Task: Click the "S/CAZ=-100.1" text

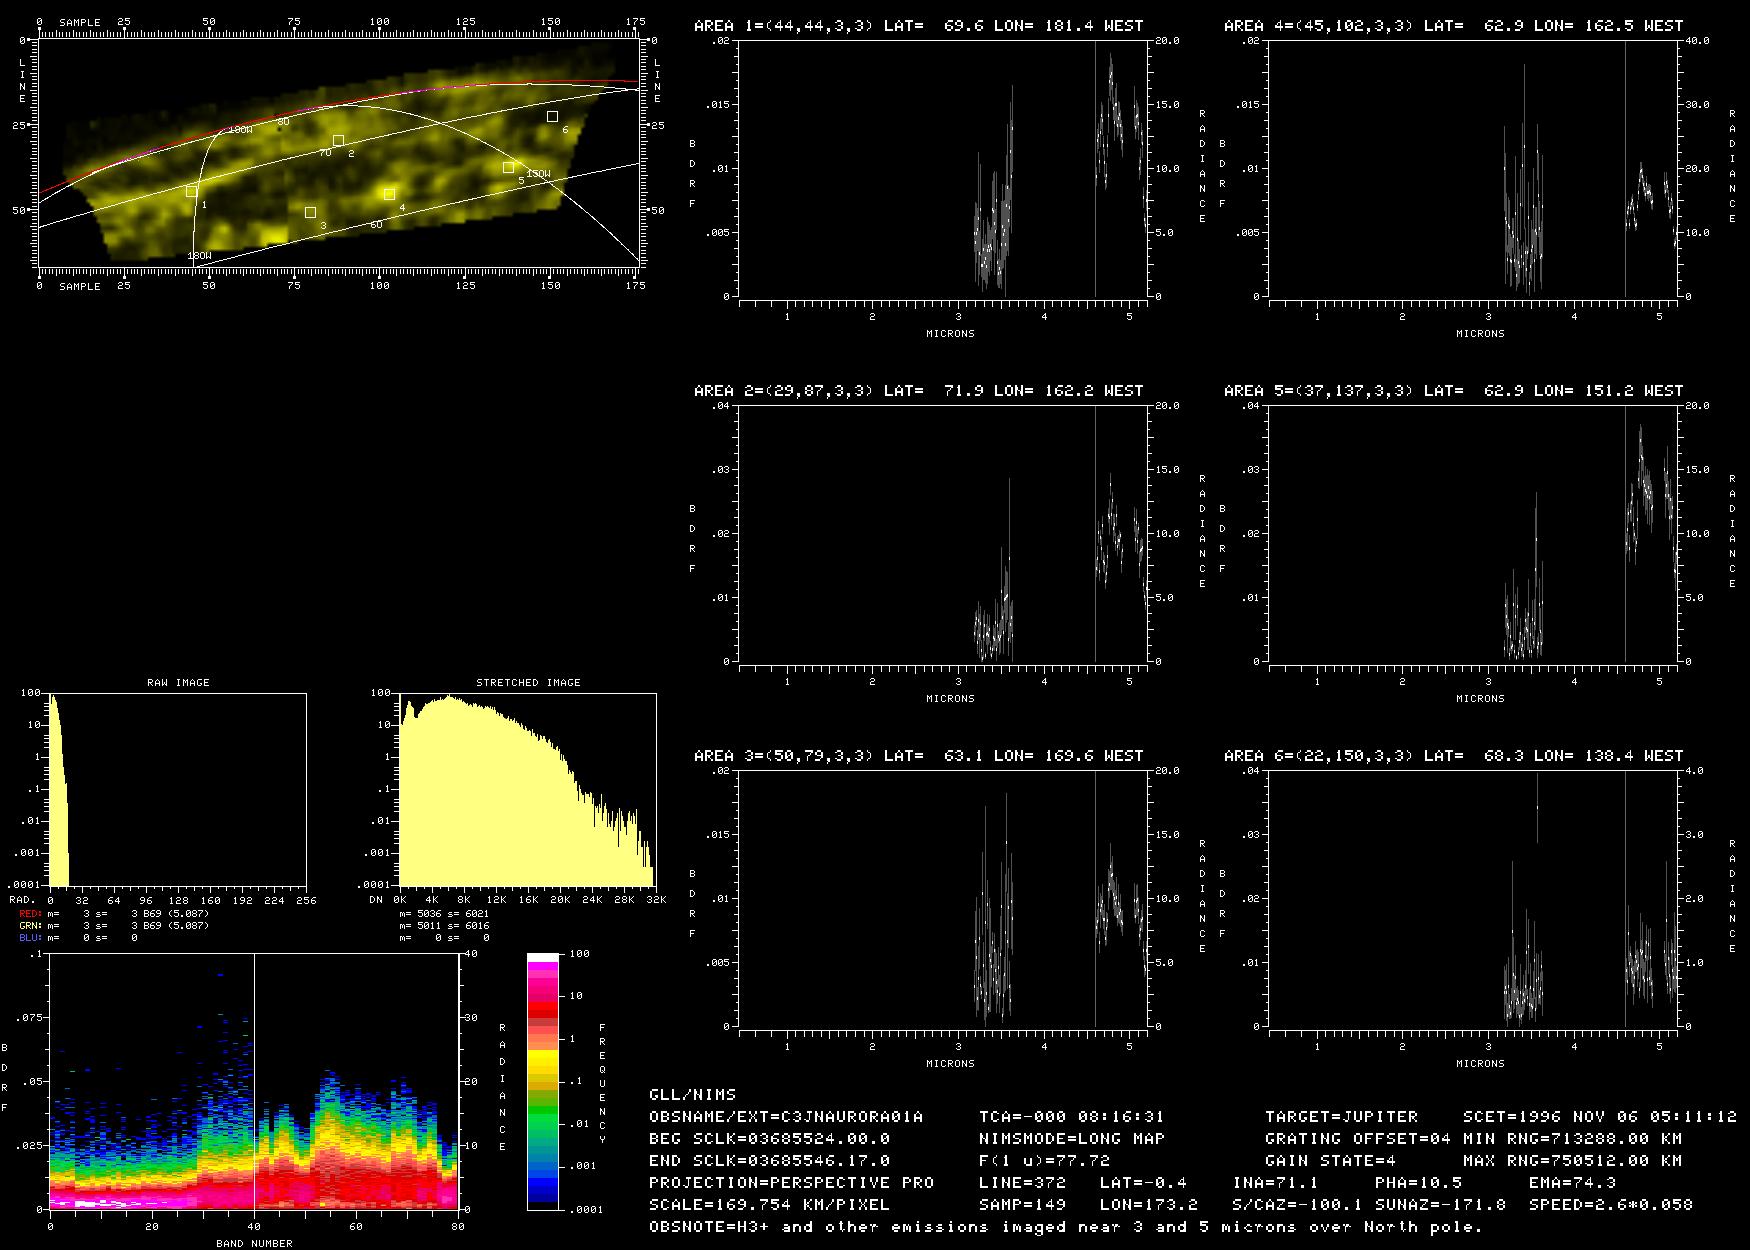Action: (x=1297, y=1205)
